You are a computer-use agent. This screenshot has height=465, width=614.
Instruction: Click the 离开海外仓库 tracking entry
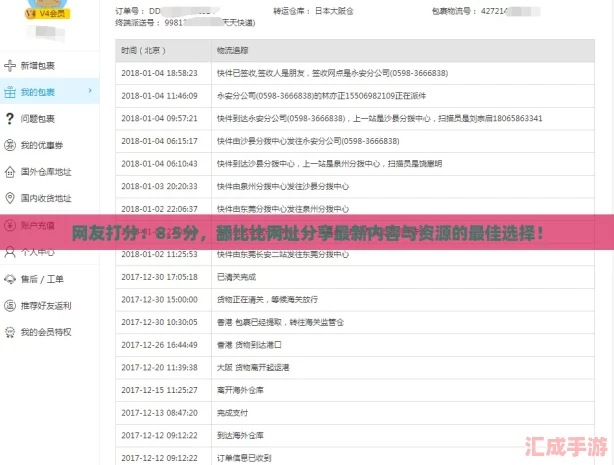coord(240,391)
